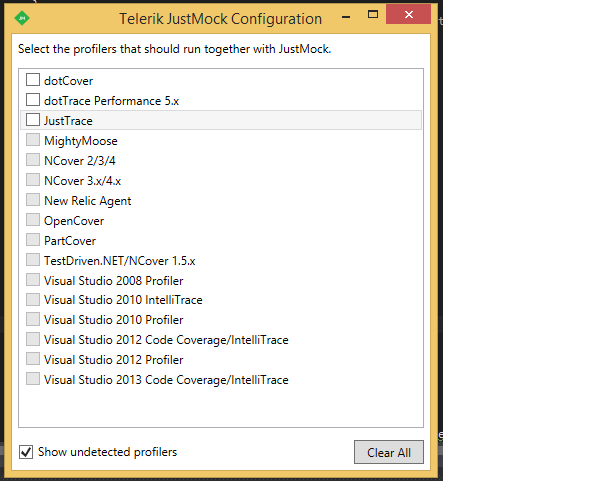Toggle the MightyMoose checkbox
This screenshot has height=481, width=600.
click(34, 141)
